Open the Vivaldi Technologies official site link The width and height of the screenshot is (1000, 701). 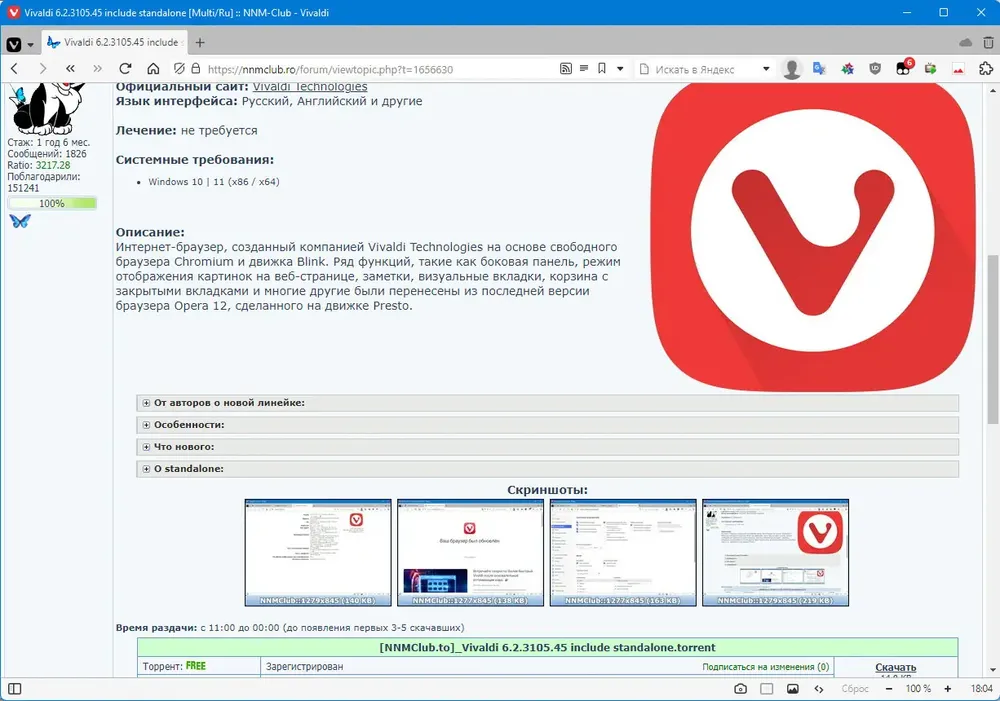(x=310, y=86)
